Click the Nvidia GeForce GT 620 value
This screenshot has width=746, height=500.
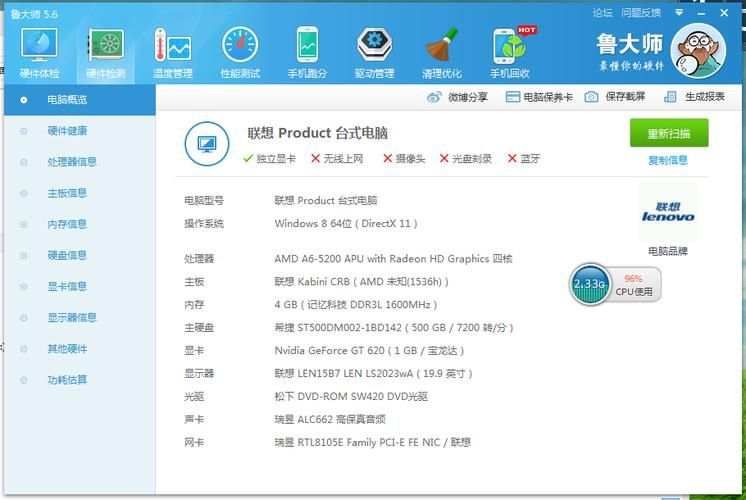point(369,351)
